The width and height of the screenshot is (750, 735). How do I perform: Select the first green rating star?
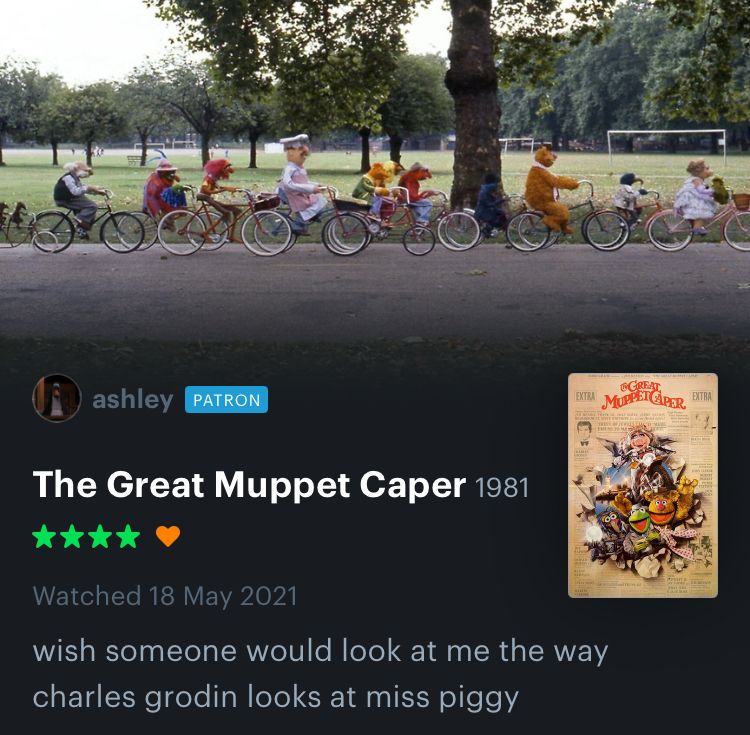(x=44, y=536)
